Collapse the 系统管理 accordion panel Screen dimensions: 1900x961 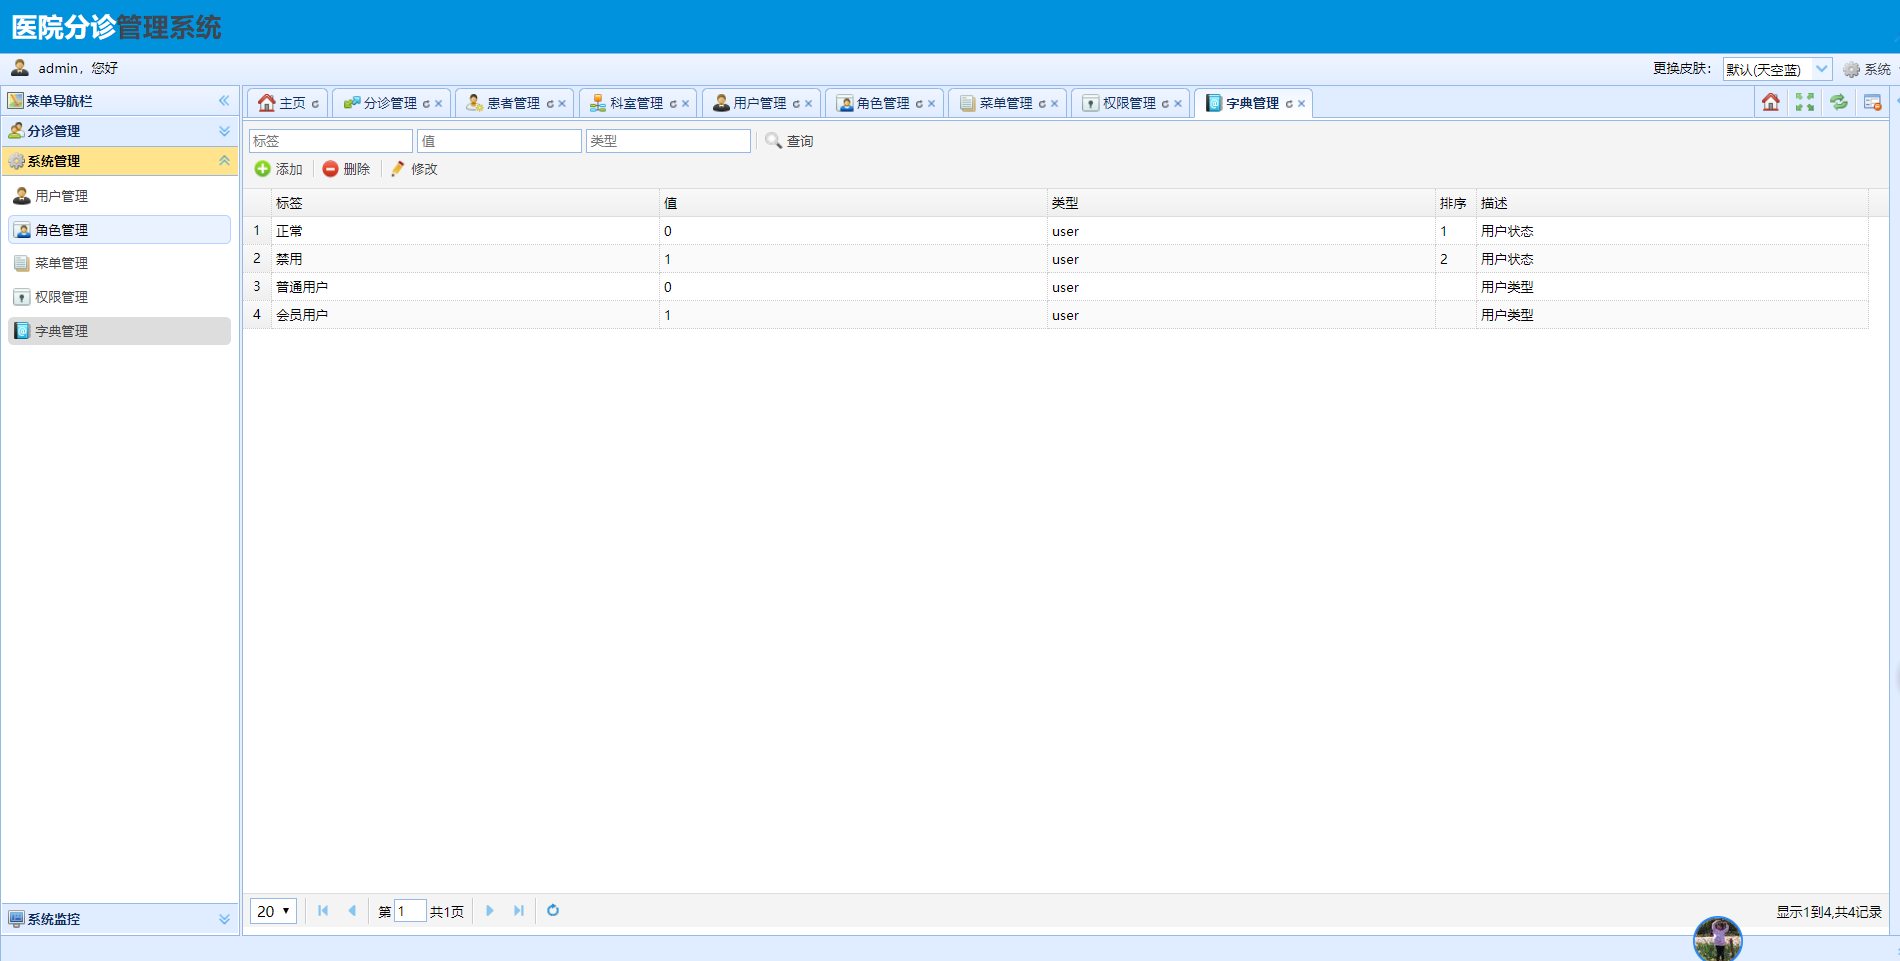tap(224, 161)
